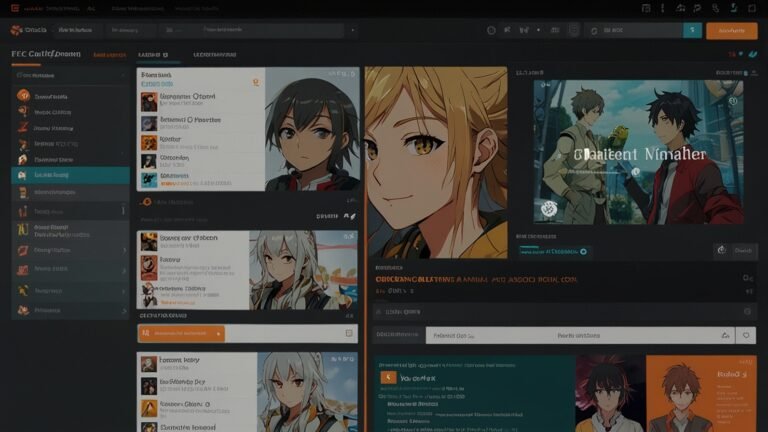Open the red and teal dropdown beside the double-check icon
This screenshot has height=432, width=768.
tap(735, 54)
